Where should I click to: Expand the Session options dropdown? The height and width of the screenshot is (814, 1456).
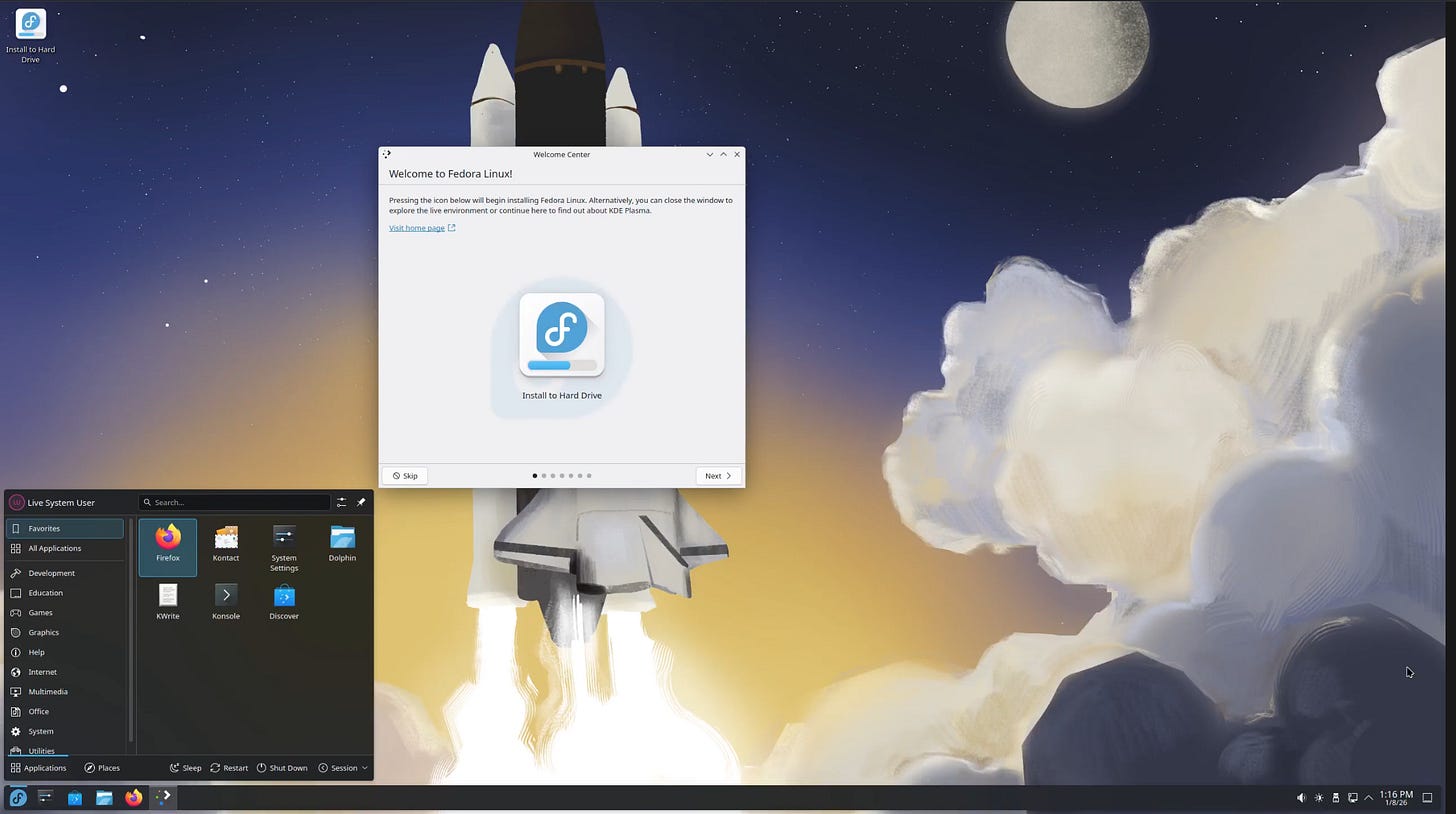coord(343,768)
